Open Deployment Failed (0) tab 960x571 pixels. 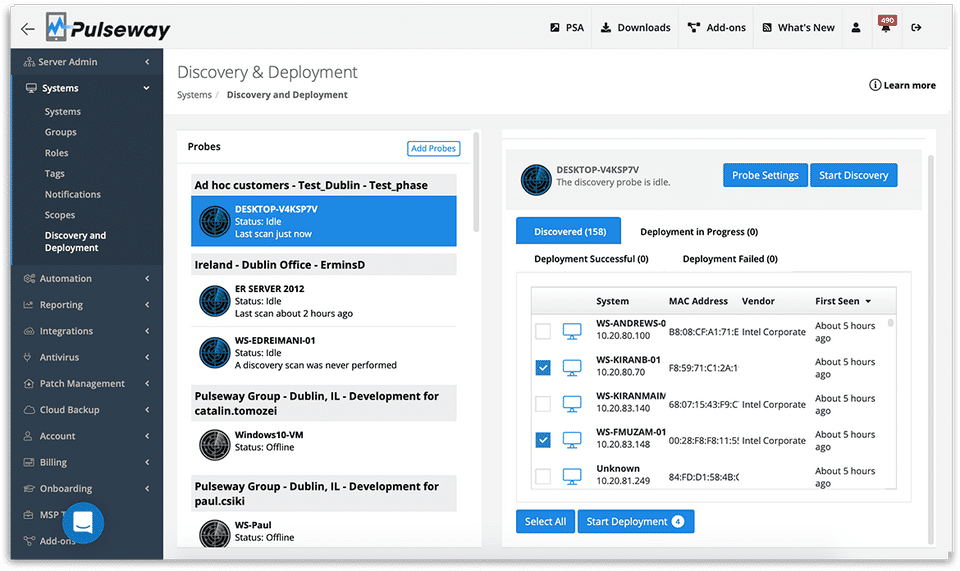click(x=730, y=259)
